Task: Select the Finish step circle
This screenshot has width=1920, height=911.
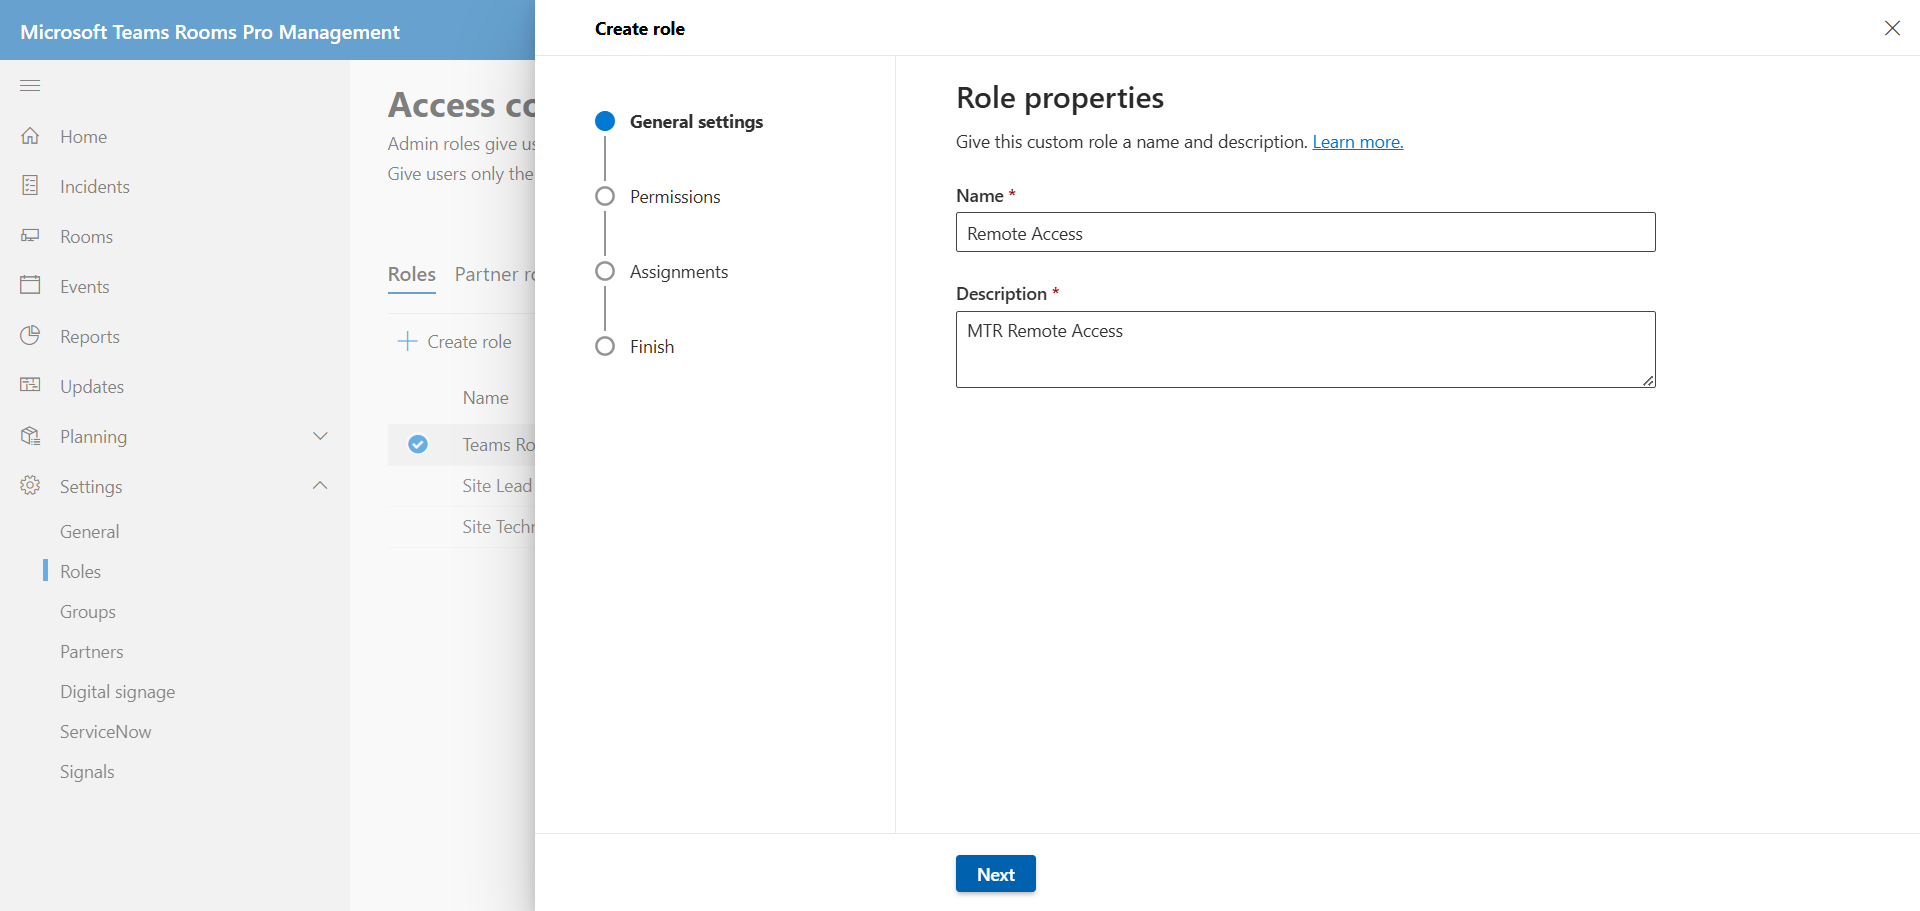Action: click(605, 346)
